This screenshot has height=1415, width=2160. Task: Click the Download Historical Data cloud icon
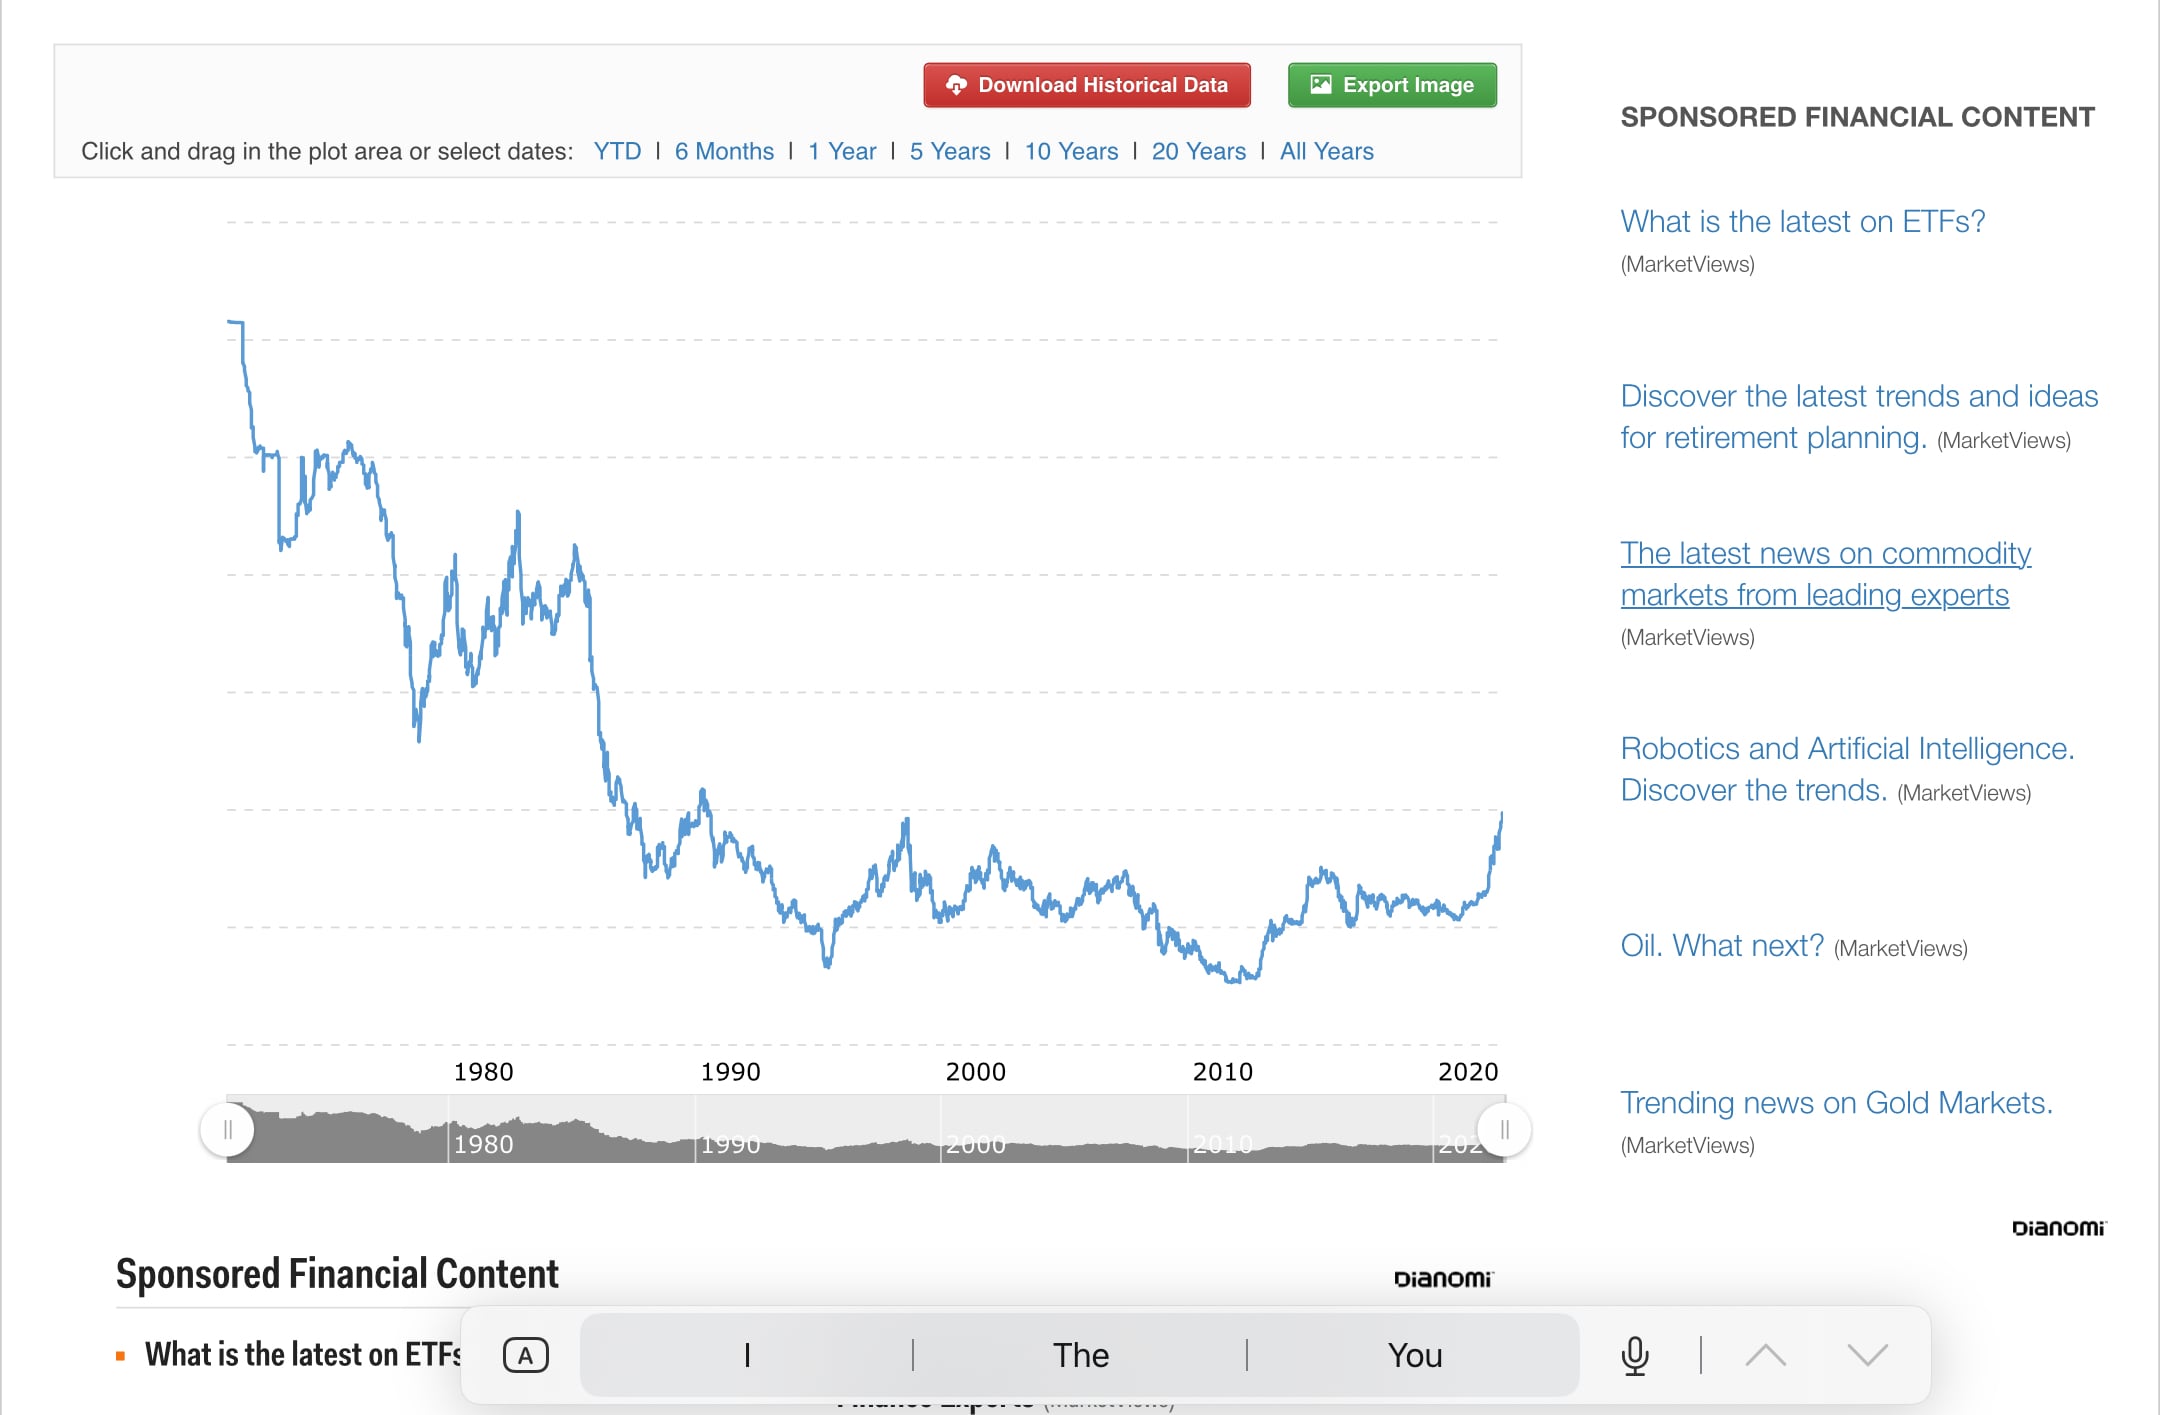tap(956, 85)
